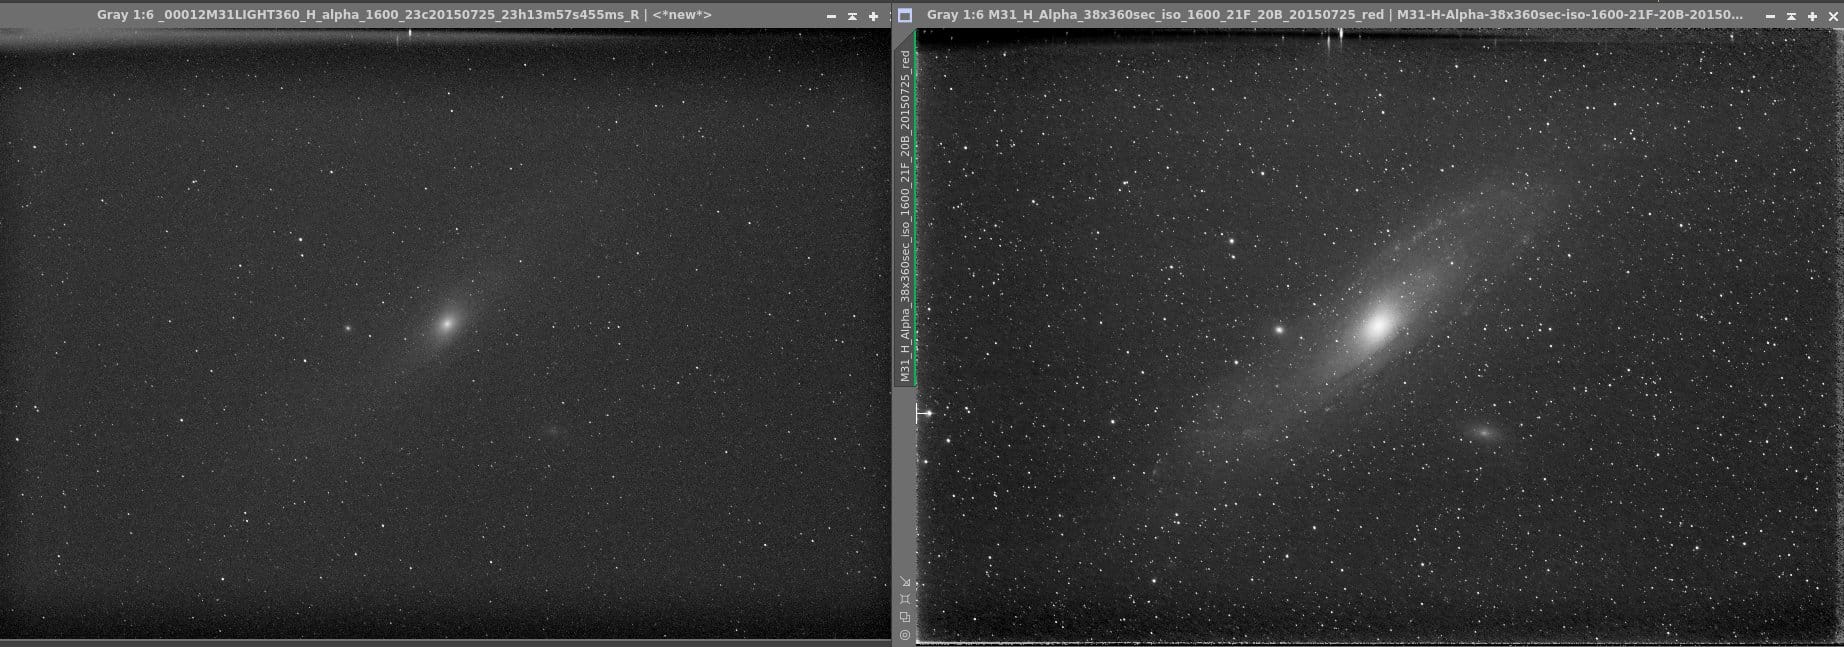Close the M31_H_Alpha_38x360sec image window
This screenshot has width=1844, height=647.
pos(1832,16)
